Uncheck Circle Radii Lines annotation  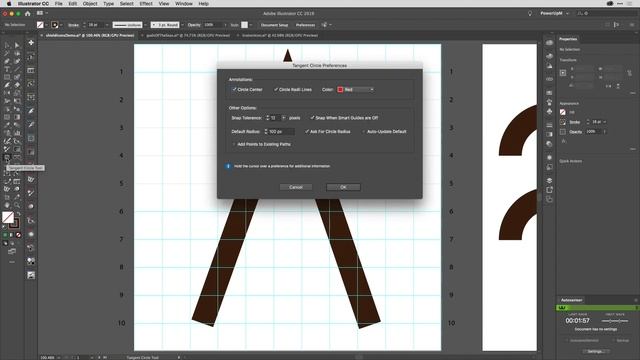pyautogui.click(x=276, y=89)
